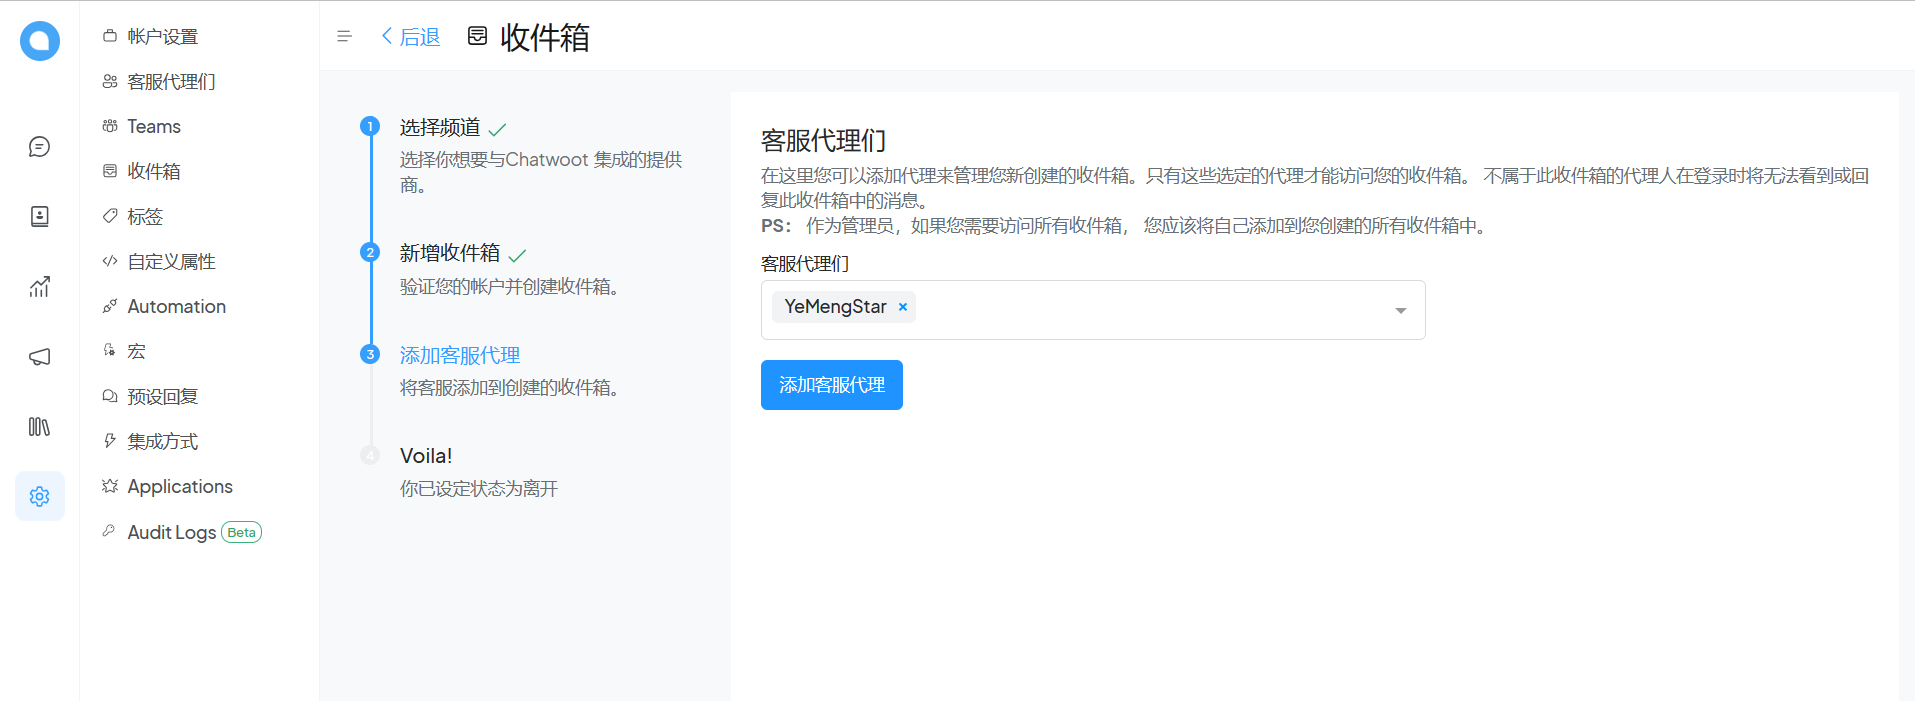Click inside the agents multiselect field
The height and width of the screenshot is (701, 1915).
[x=1150, y=310]
